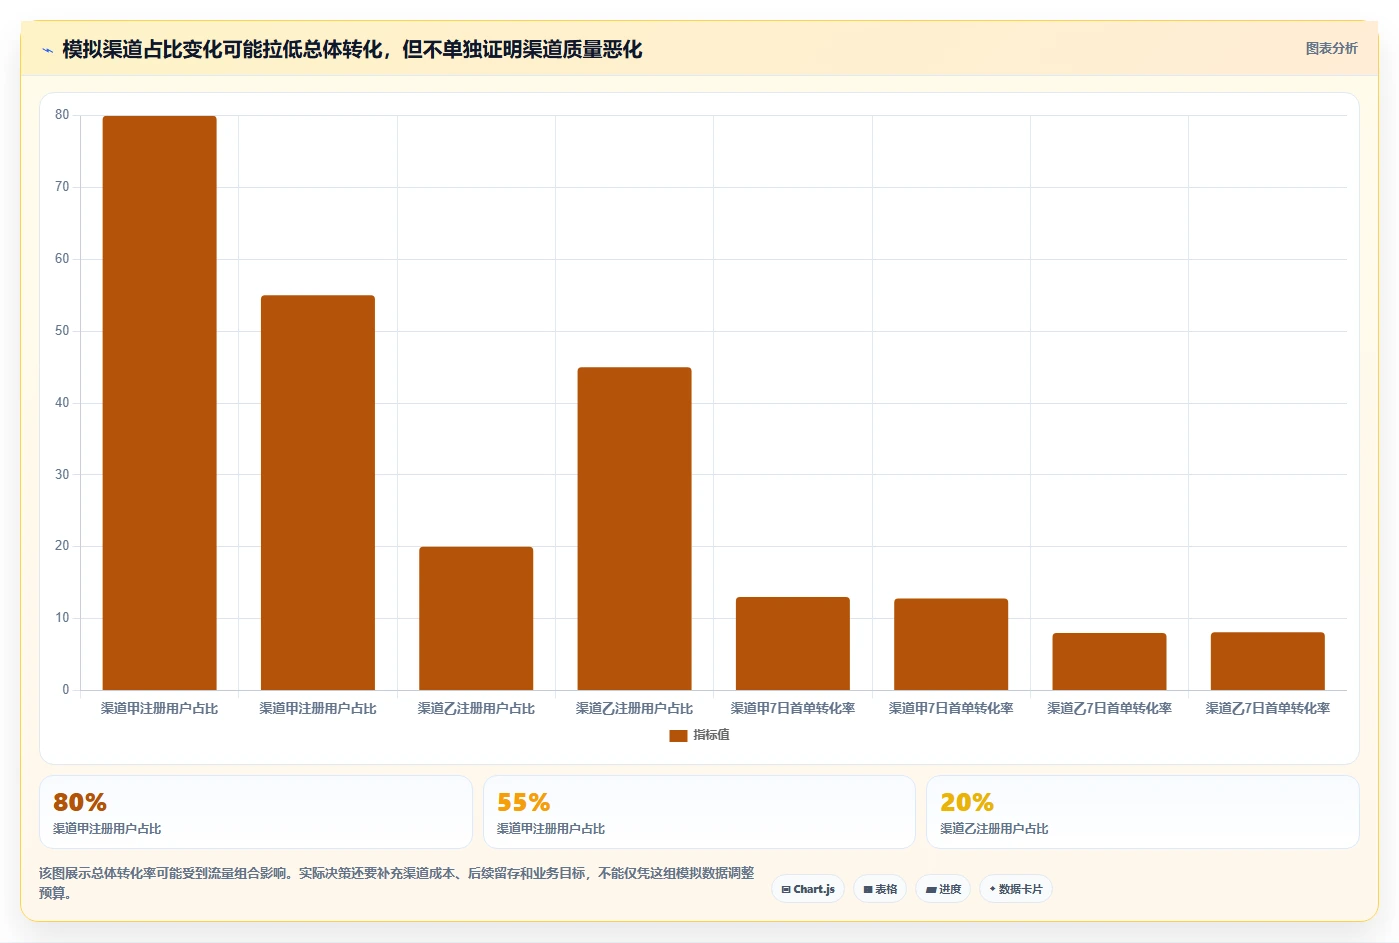The height and width of the screenshot is (943, 1399).
Task: Select the 表格 chip
Action: tap(880, 889)
